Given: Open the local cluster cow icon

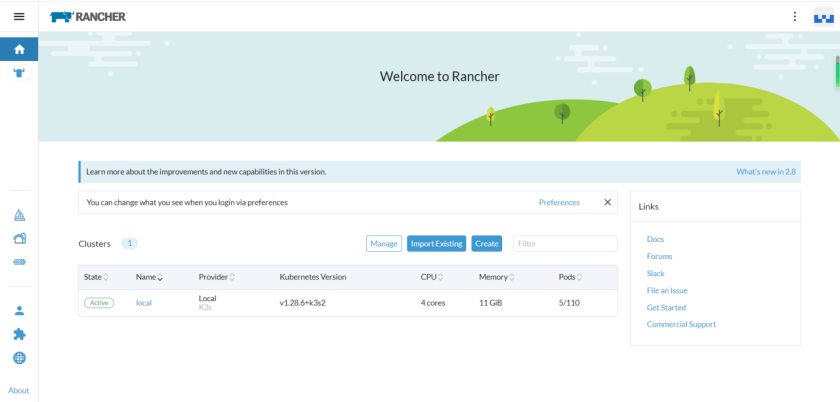Looking at the screenshot, I should click(19, 73).
